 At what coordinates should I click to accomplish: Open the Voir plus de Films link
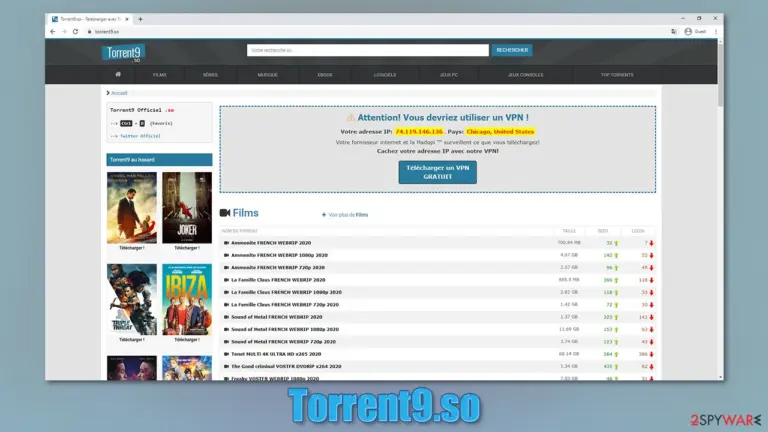point(345,215)
